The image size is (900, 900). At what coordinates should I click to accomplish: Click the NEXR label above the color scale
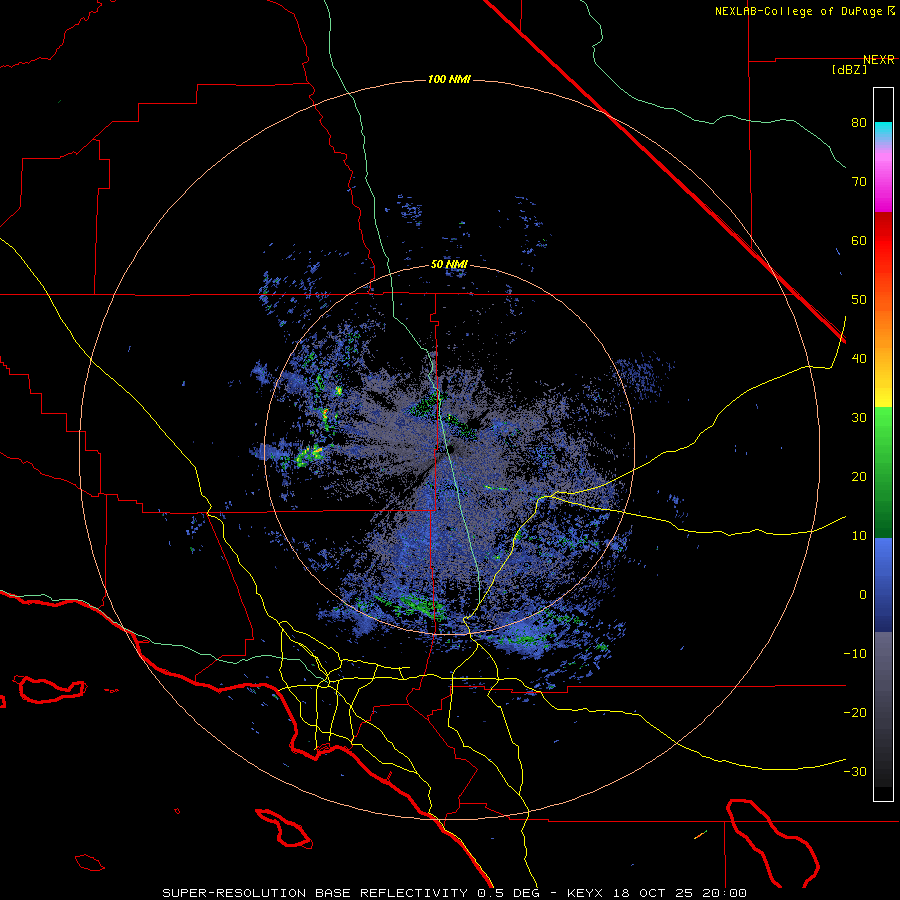[x=879, y=60]
